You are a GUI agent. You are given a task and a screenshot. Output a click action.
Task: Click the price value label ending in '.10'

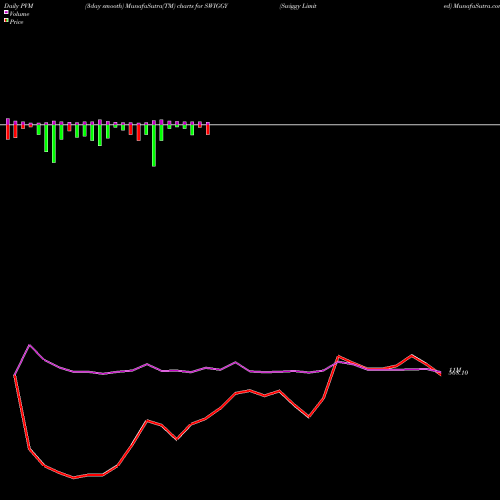click(458, 373)
